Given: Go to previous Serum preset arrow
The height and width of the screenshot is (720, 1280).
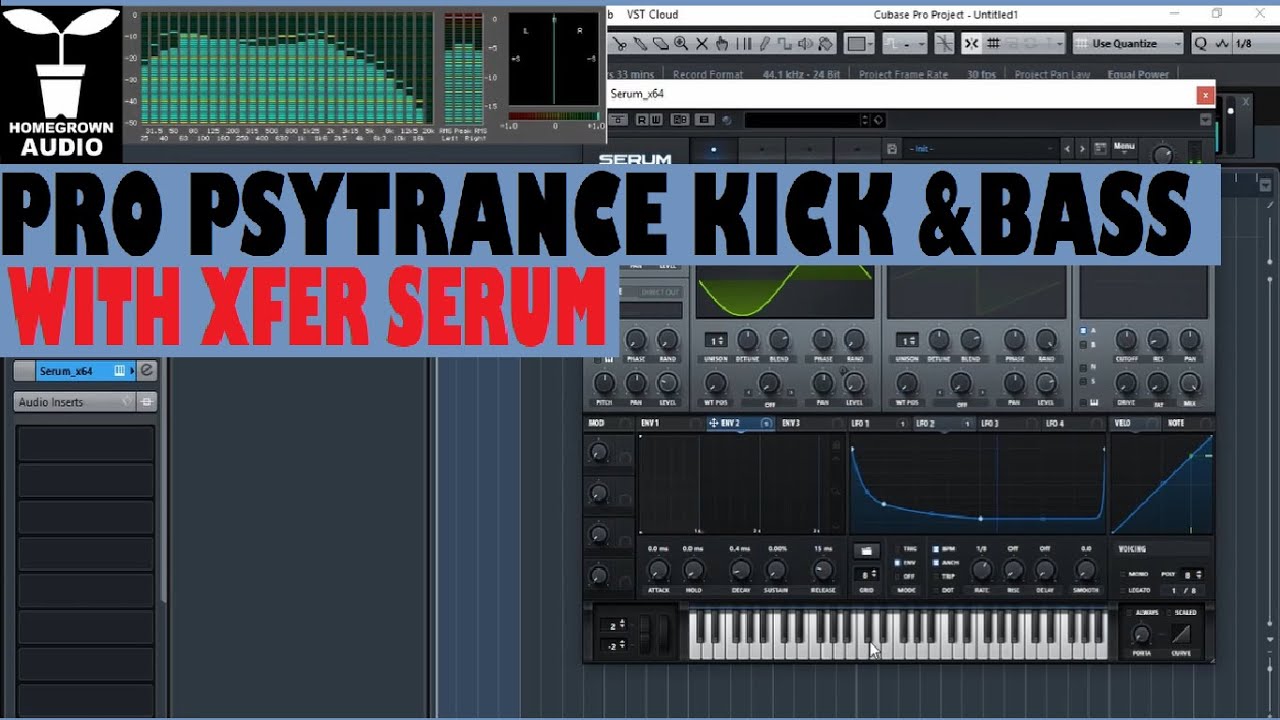Looking at the screenshot, I should click(x=1067, y=149).
